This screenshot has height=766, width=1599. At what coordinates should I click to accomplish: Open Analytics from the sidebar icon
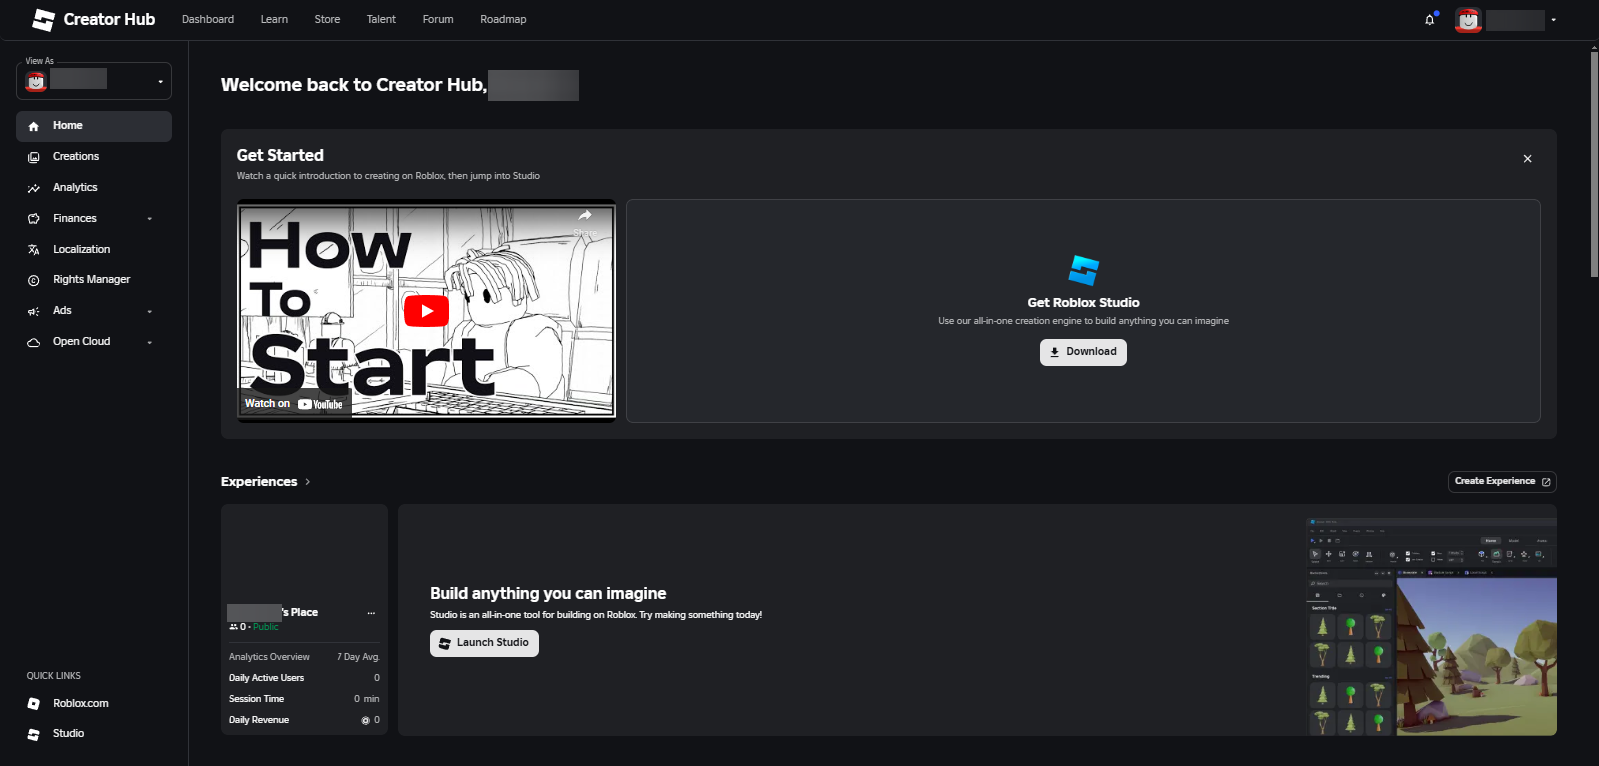tap(34, 188)
